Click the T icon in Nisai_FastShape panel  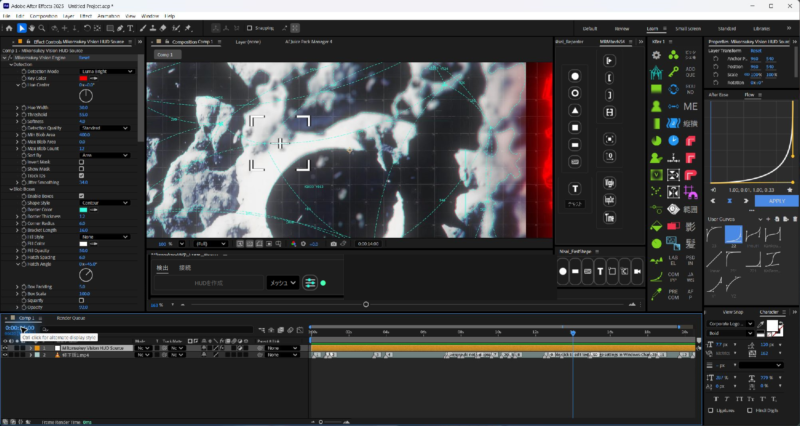pos(600,271)
